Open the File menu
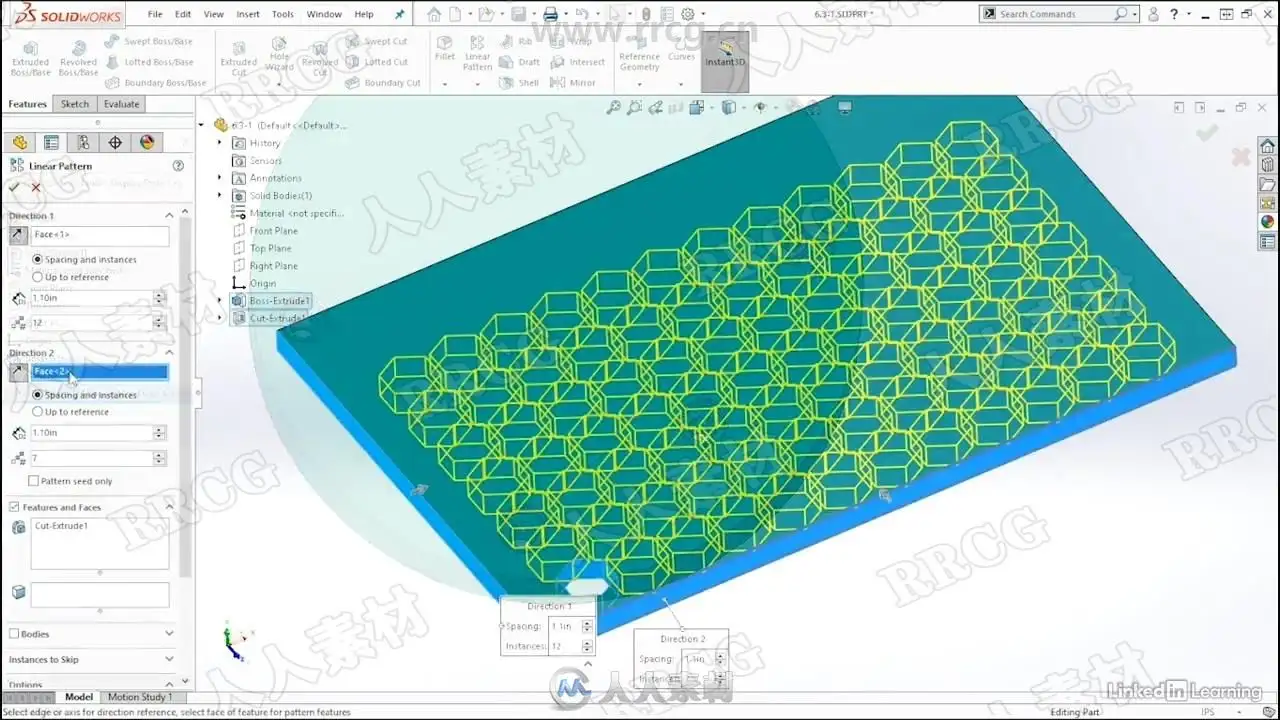This screenshot has width=1280, height=720. 155,14
